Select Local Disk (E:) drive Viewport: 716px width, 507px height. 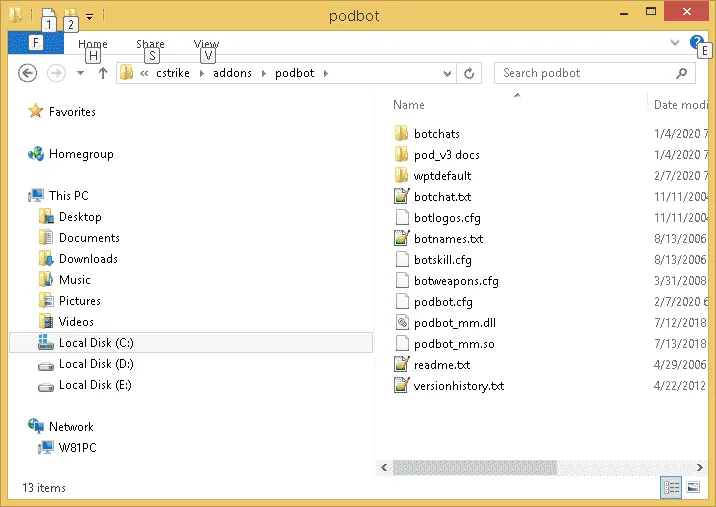[95, 385]
